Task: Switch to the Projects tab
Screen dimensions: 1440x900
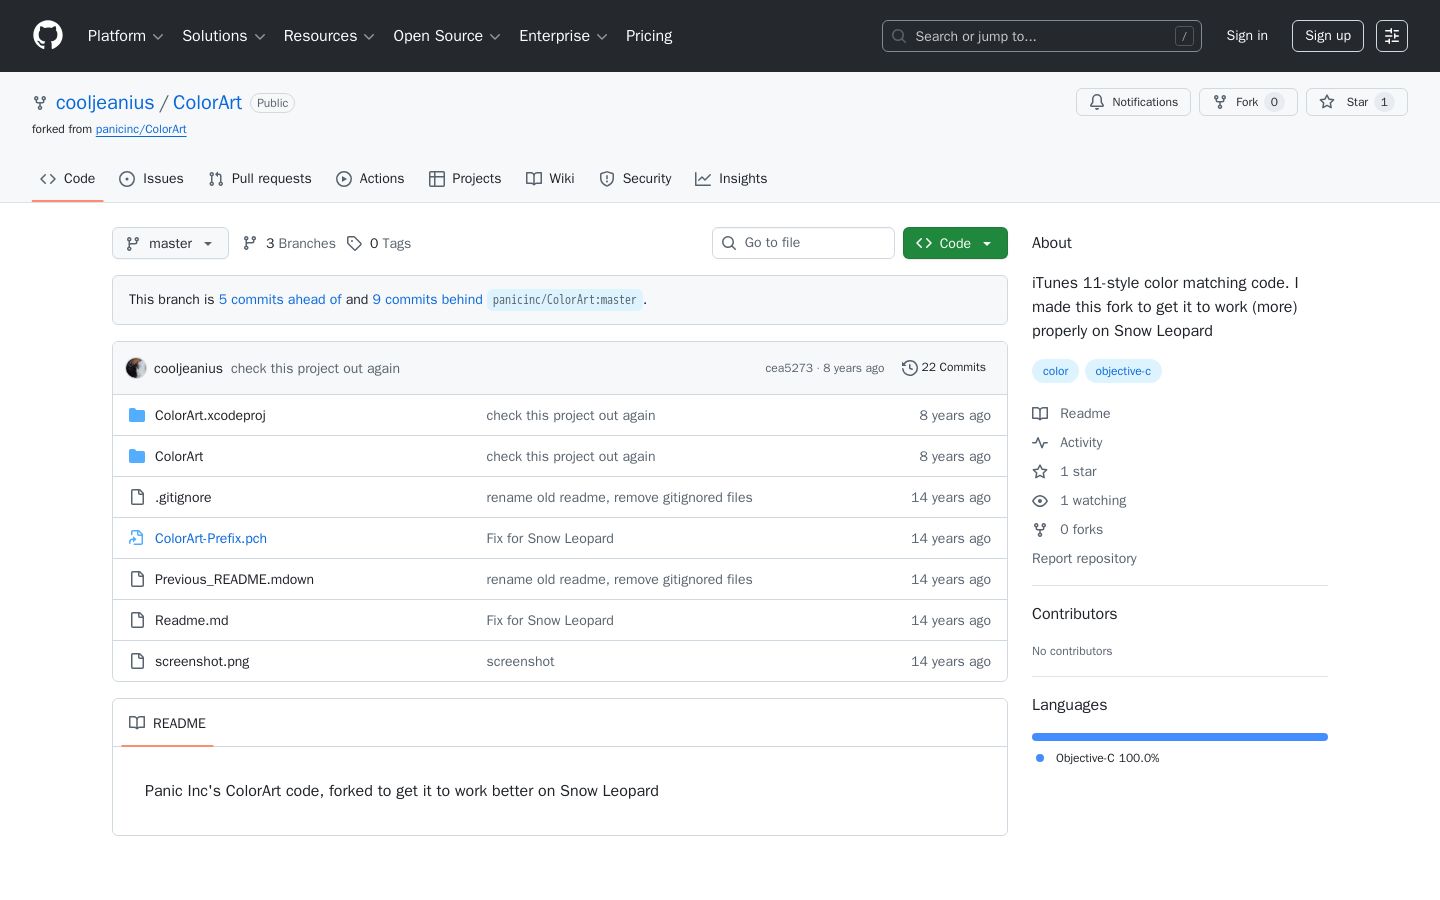Action: (x=465, y=179)
